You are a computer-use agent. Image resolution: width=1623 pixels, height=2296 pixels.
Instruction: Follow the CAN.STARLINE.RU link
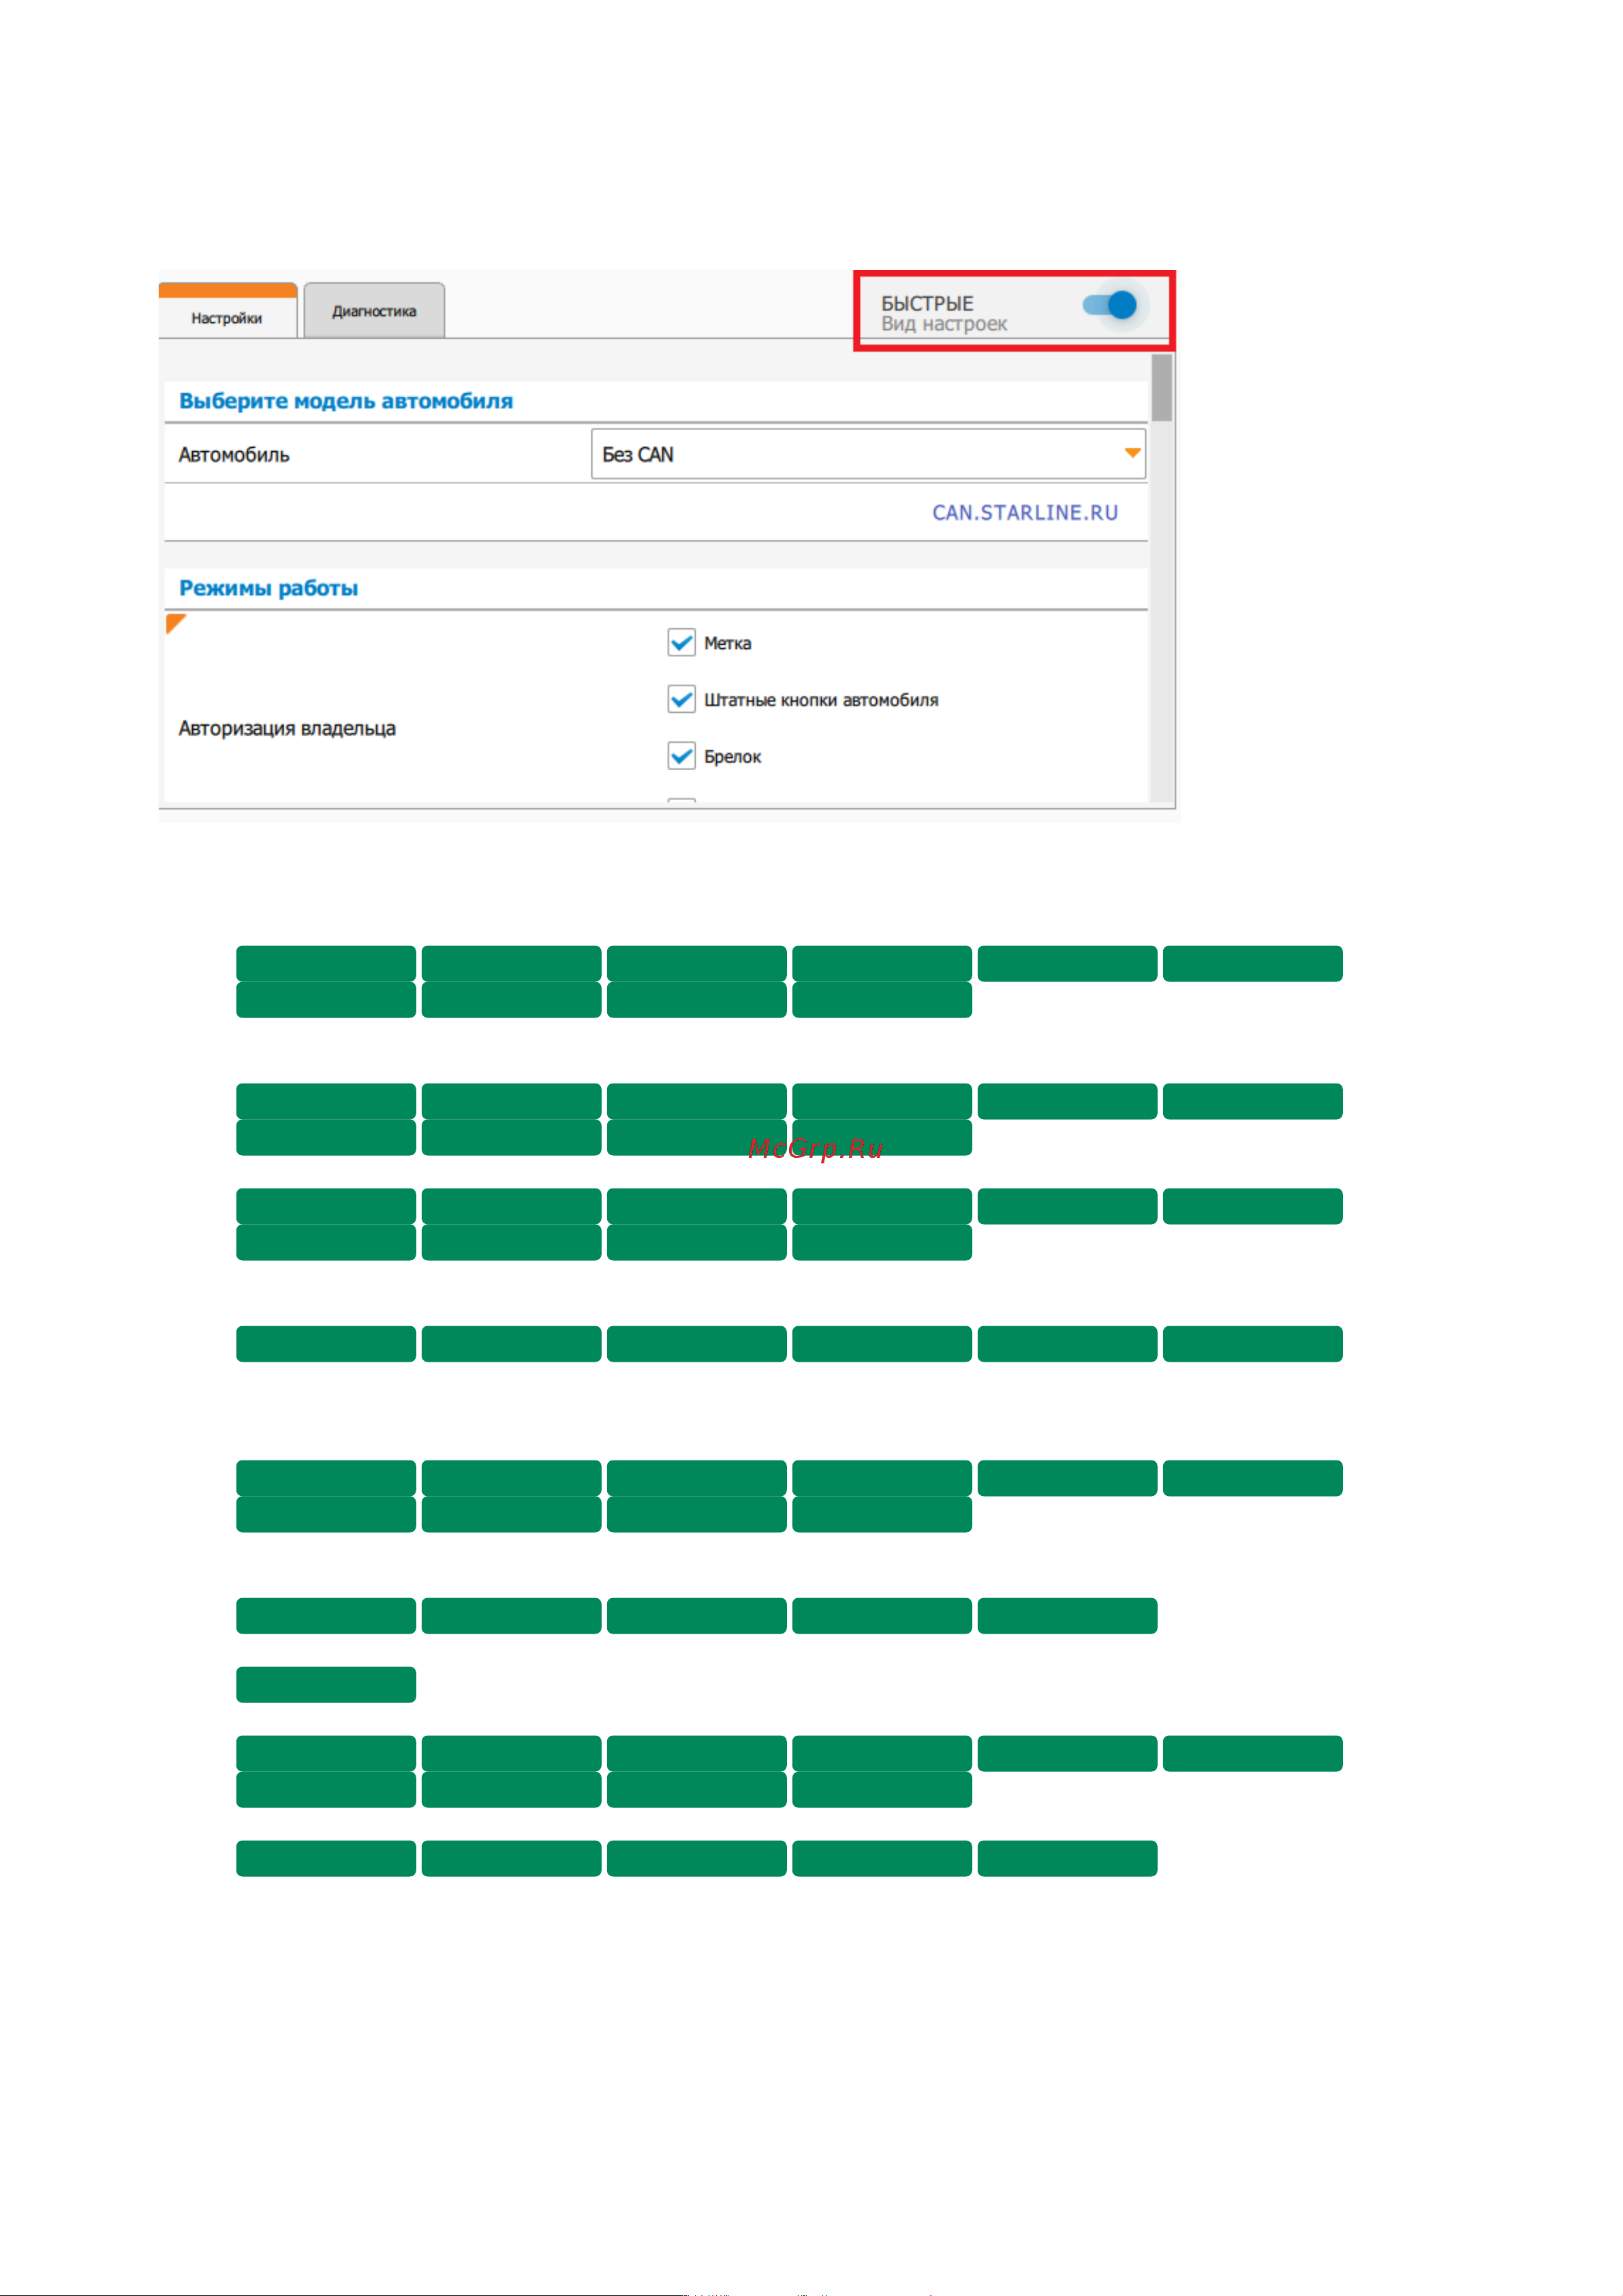tap(1025, 513)
